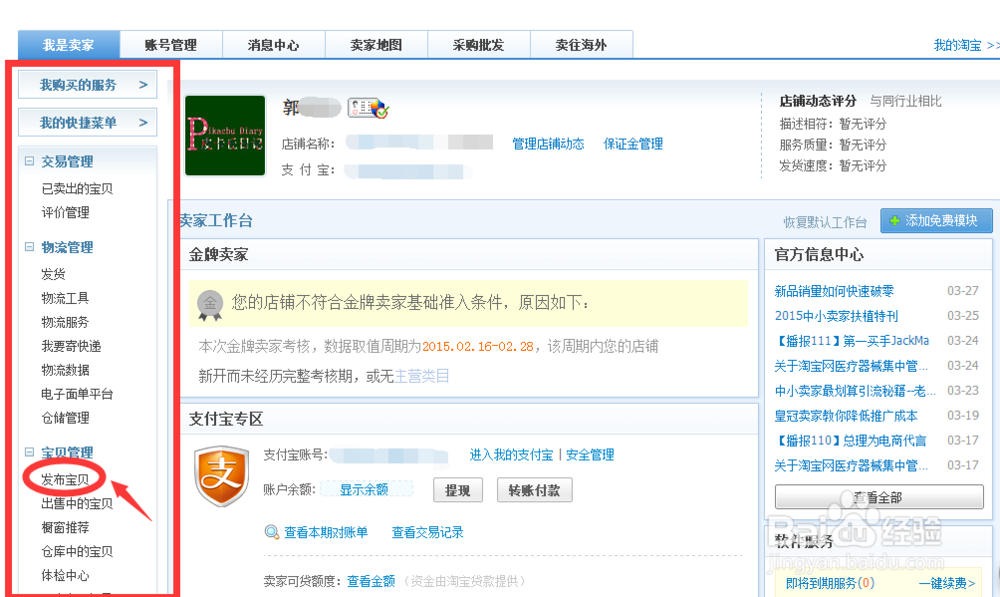Open 查看本期对账单 link
The width and height of the screenshot is (1000, 597).
[326, 532]
